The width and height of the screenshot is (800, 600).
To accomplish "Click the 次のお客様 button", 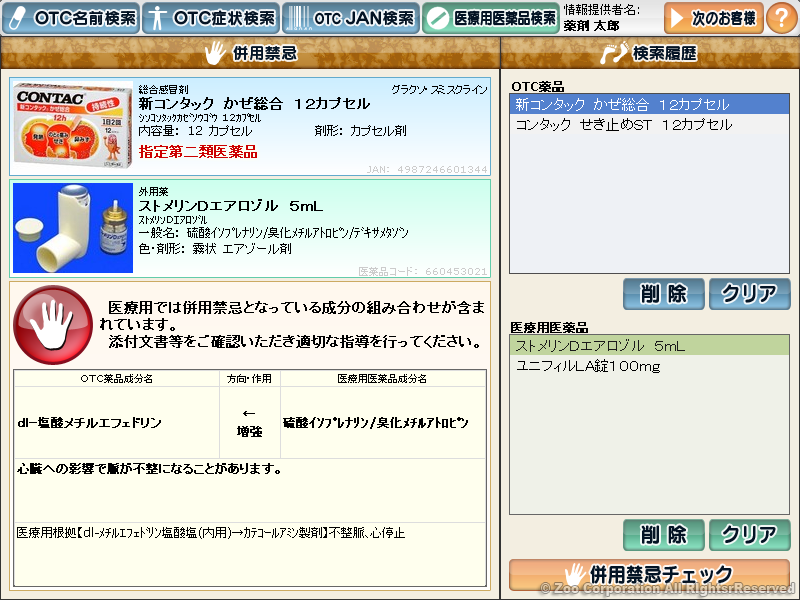I will pos(713,18).
